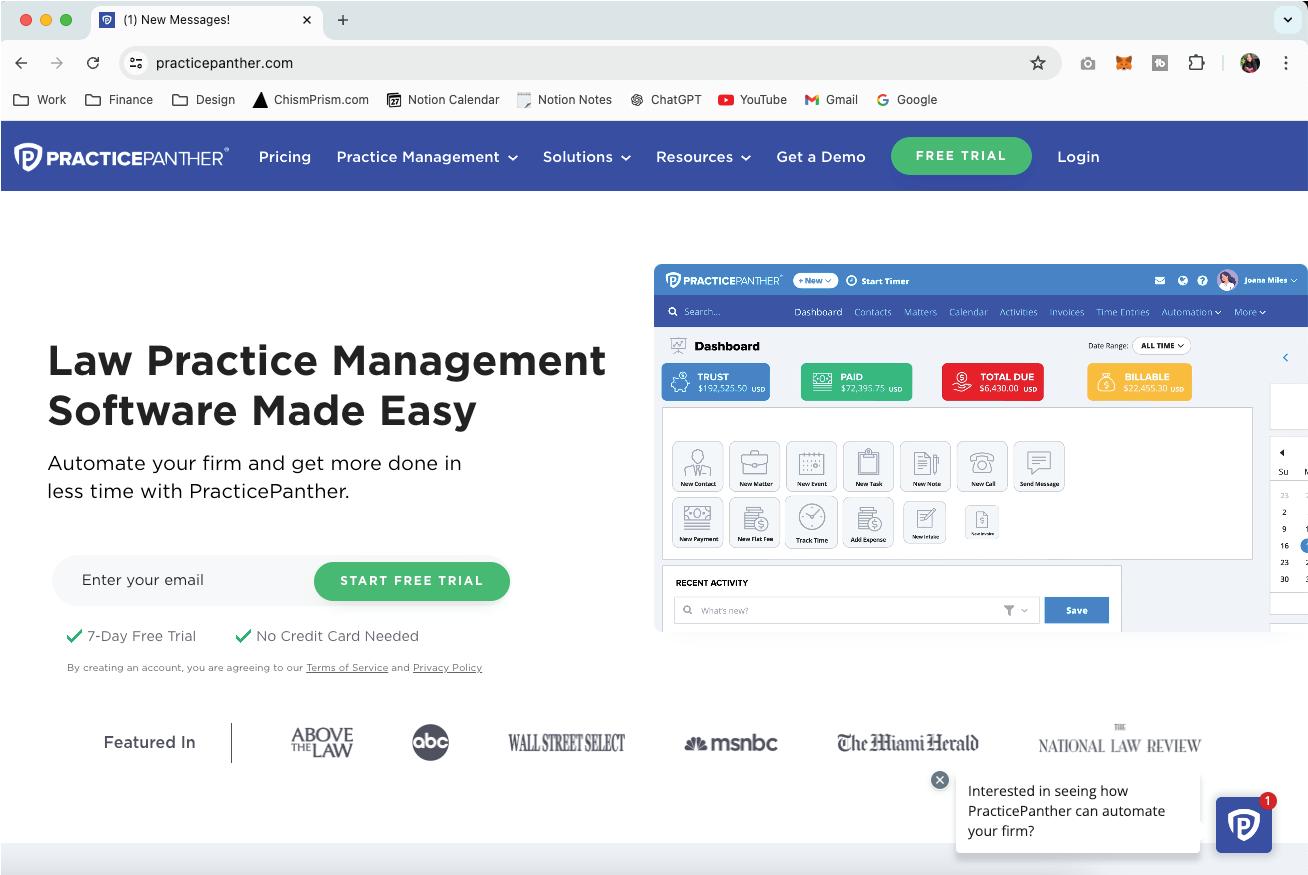Select the Dashboard tab in the app preview

coord(818,312)
